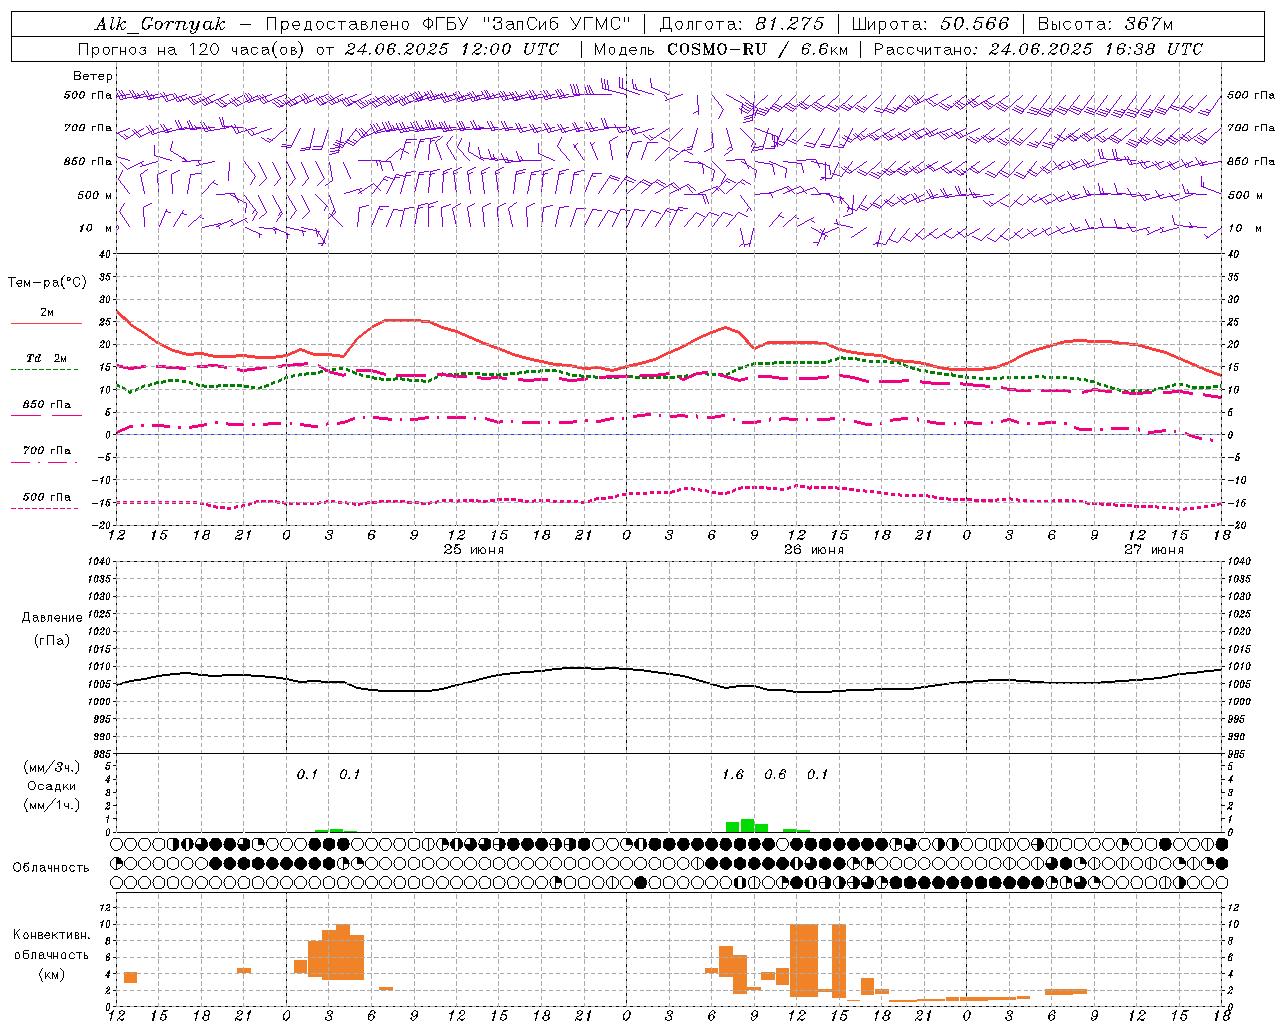
Task: Click the "26 июня" date label
Action: (x=814, y=550)
